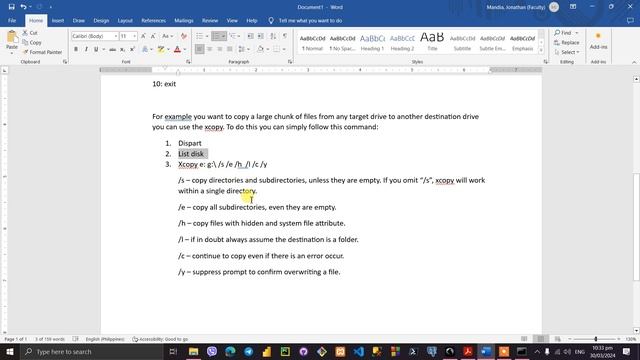Viewport: 640px width, 360px height.
Task: Apply the Subtitle style
Action: 462,42
